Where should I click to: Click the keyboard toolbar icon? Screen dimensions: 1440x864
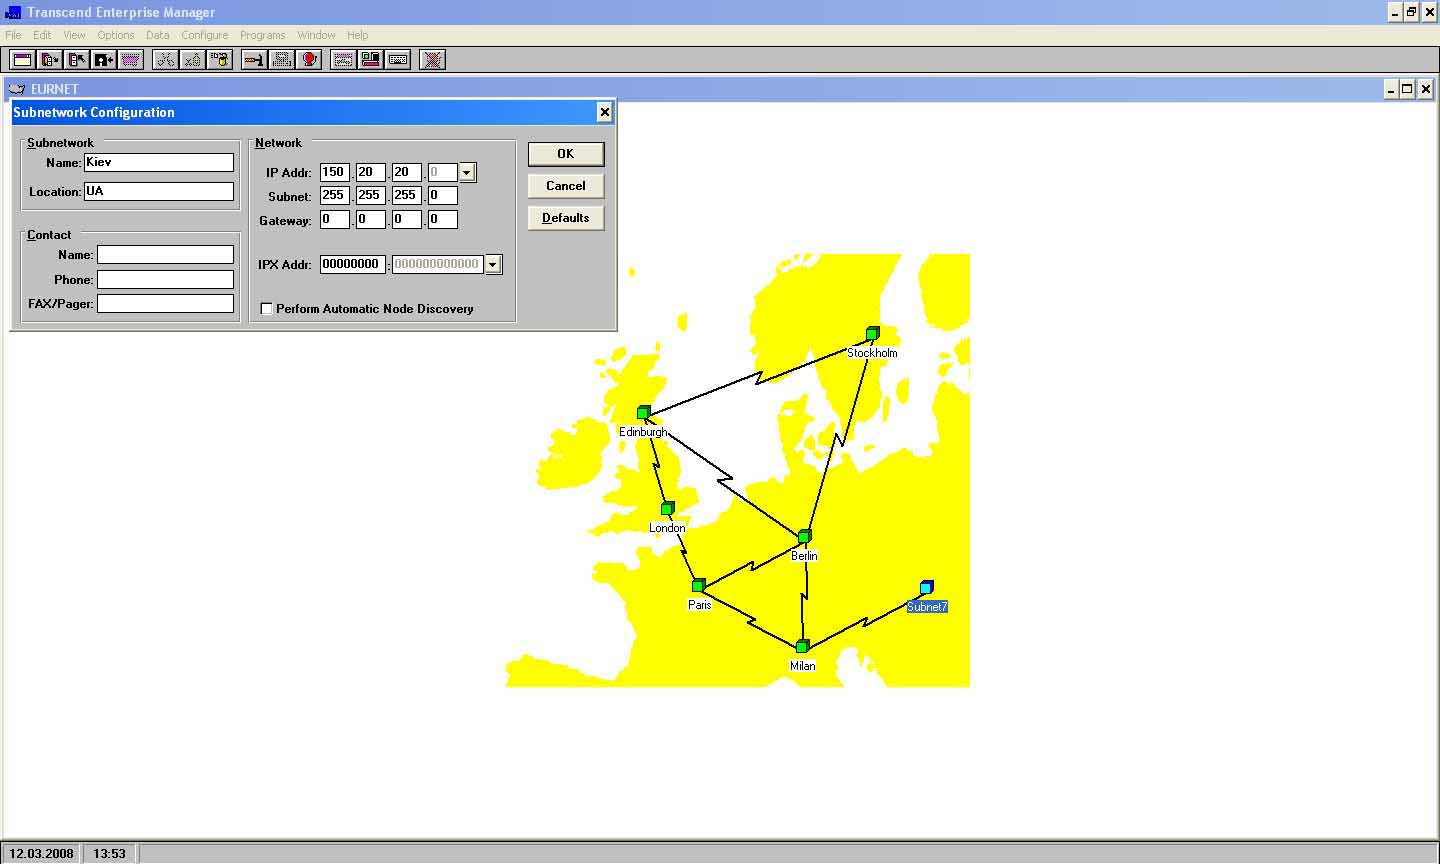[x=398, y=60]
